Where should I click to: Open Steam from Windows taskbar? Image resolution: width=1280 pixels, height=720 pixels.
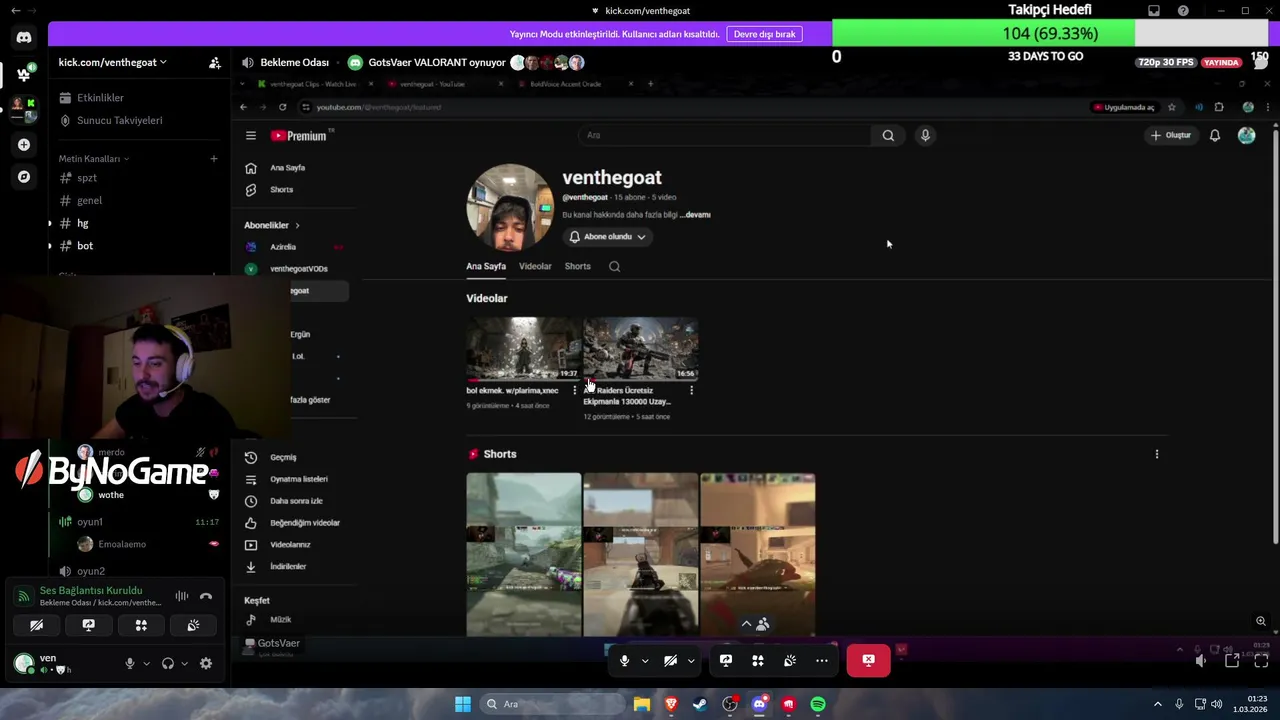pyautogui.click(x=700, y=704)
